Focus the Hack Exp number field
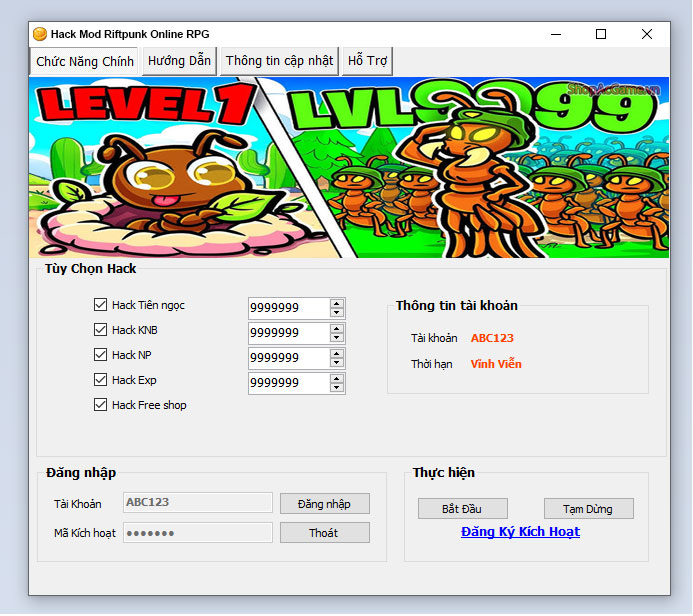 (289, 383)
